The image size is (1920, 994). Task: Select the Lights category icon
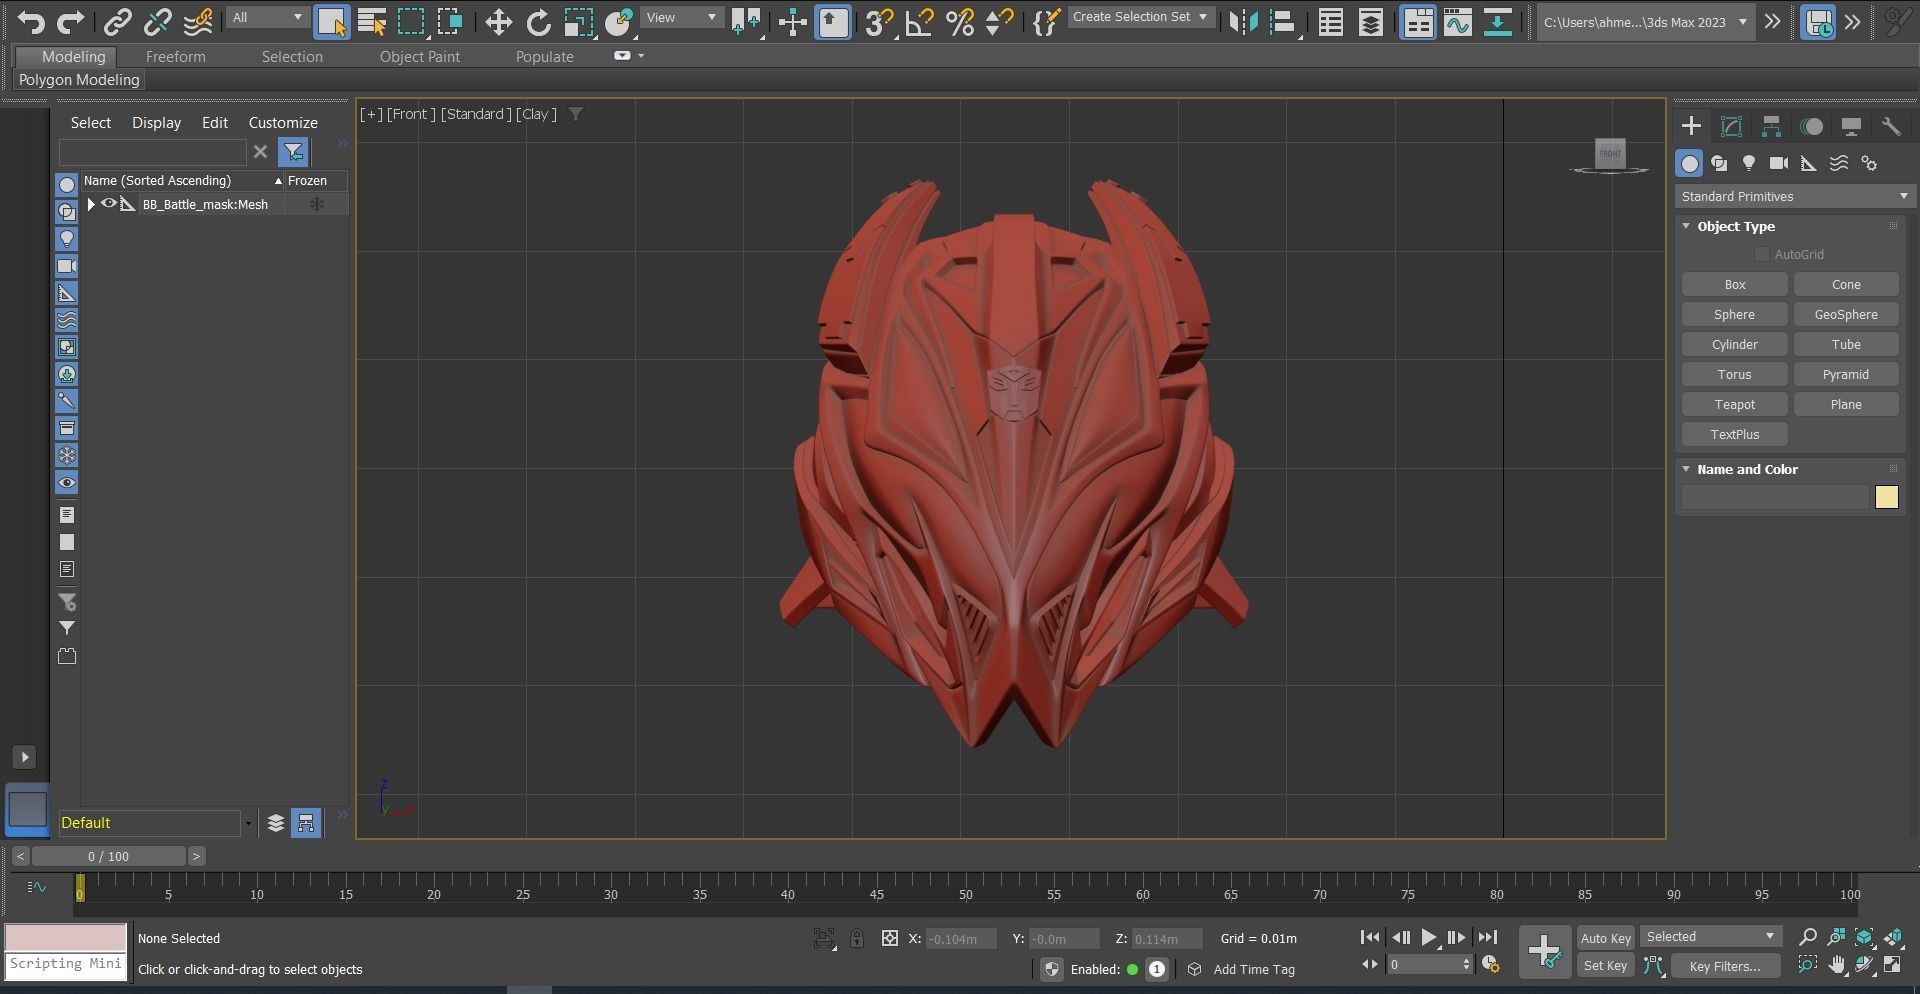[x=1748, y=164]
